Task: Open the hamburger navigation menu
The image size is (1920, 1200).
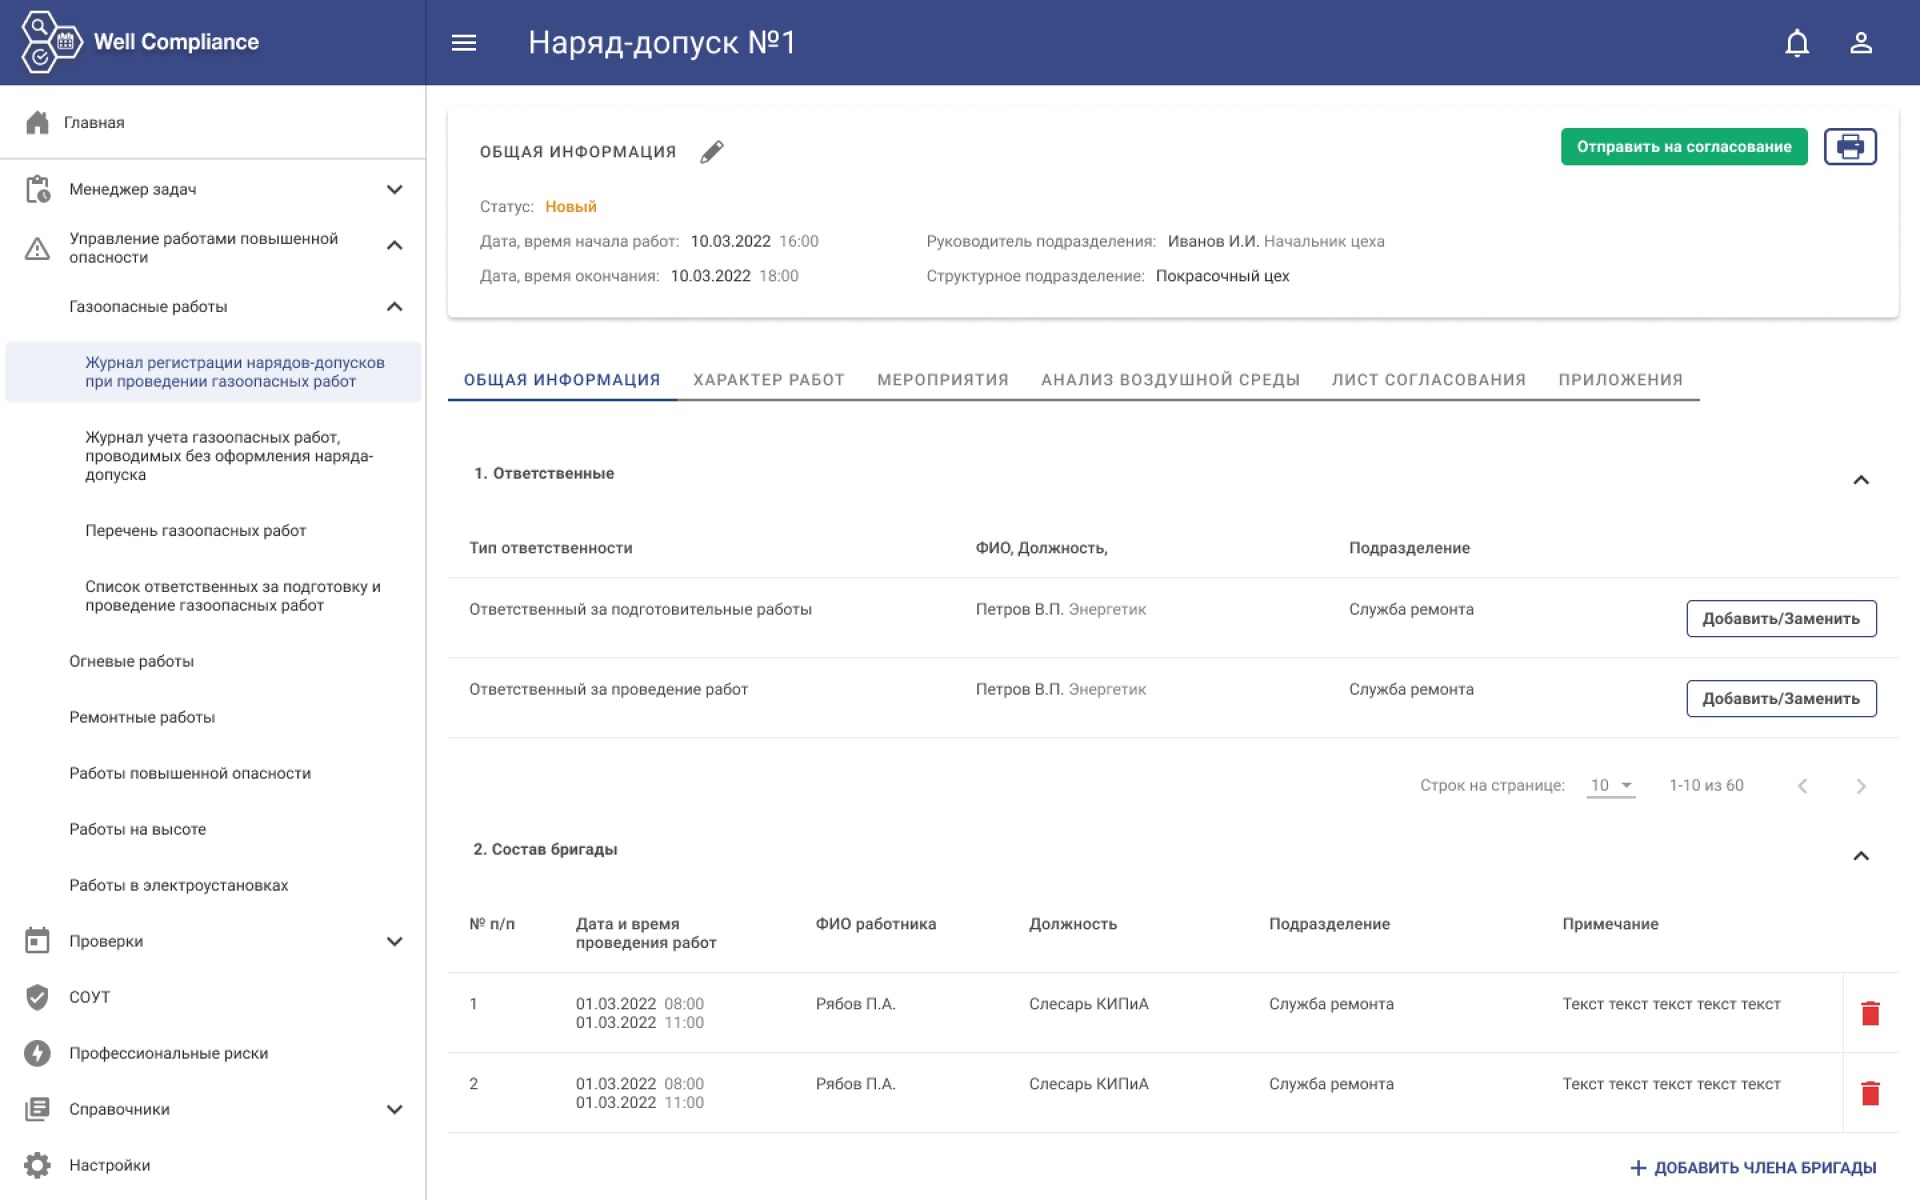Action: tap(463, 43)
